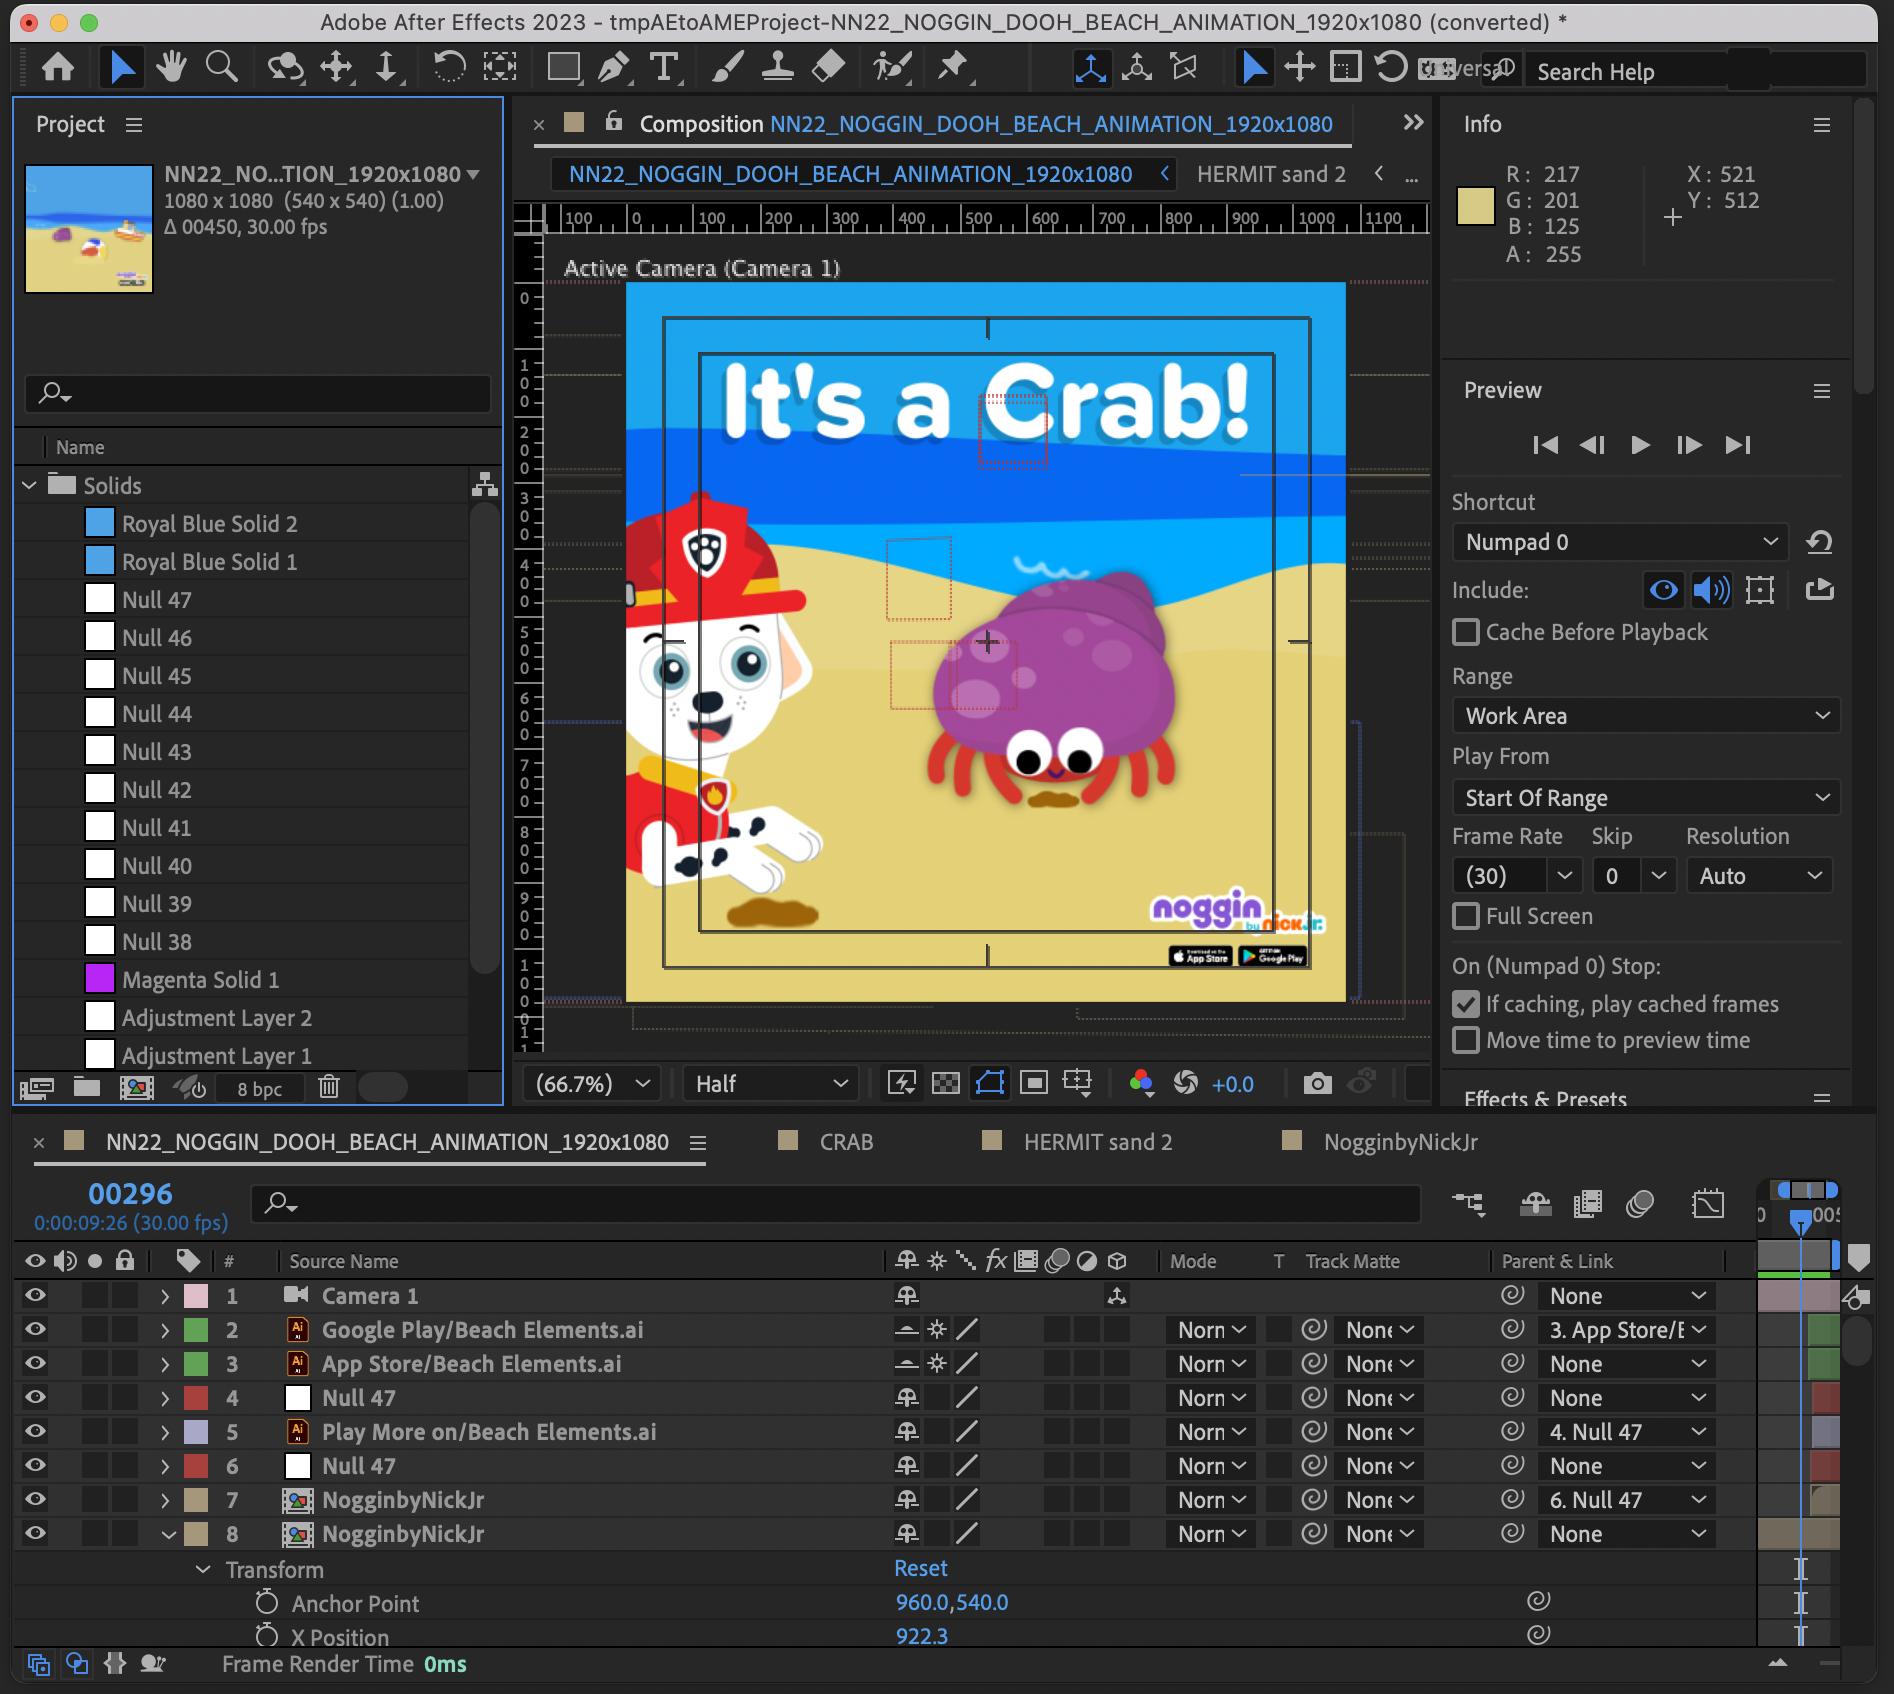The image size is (1894, 1694).
Task: Click the Magenta Solid 1 color swatch
Action: coord(100,979)
